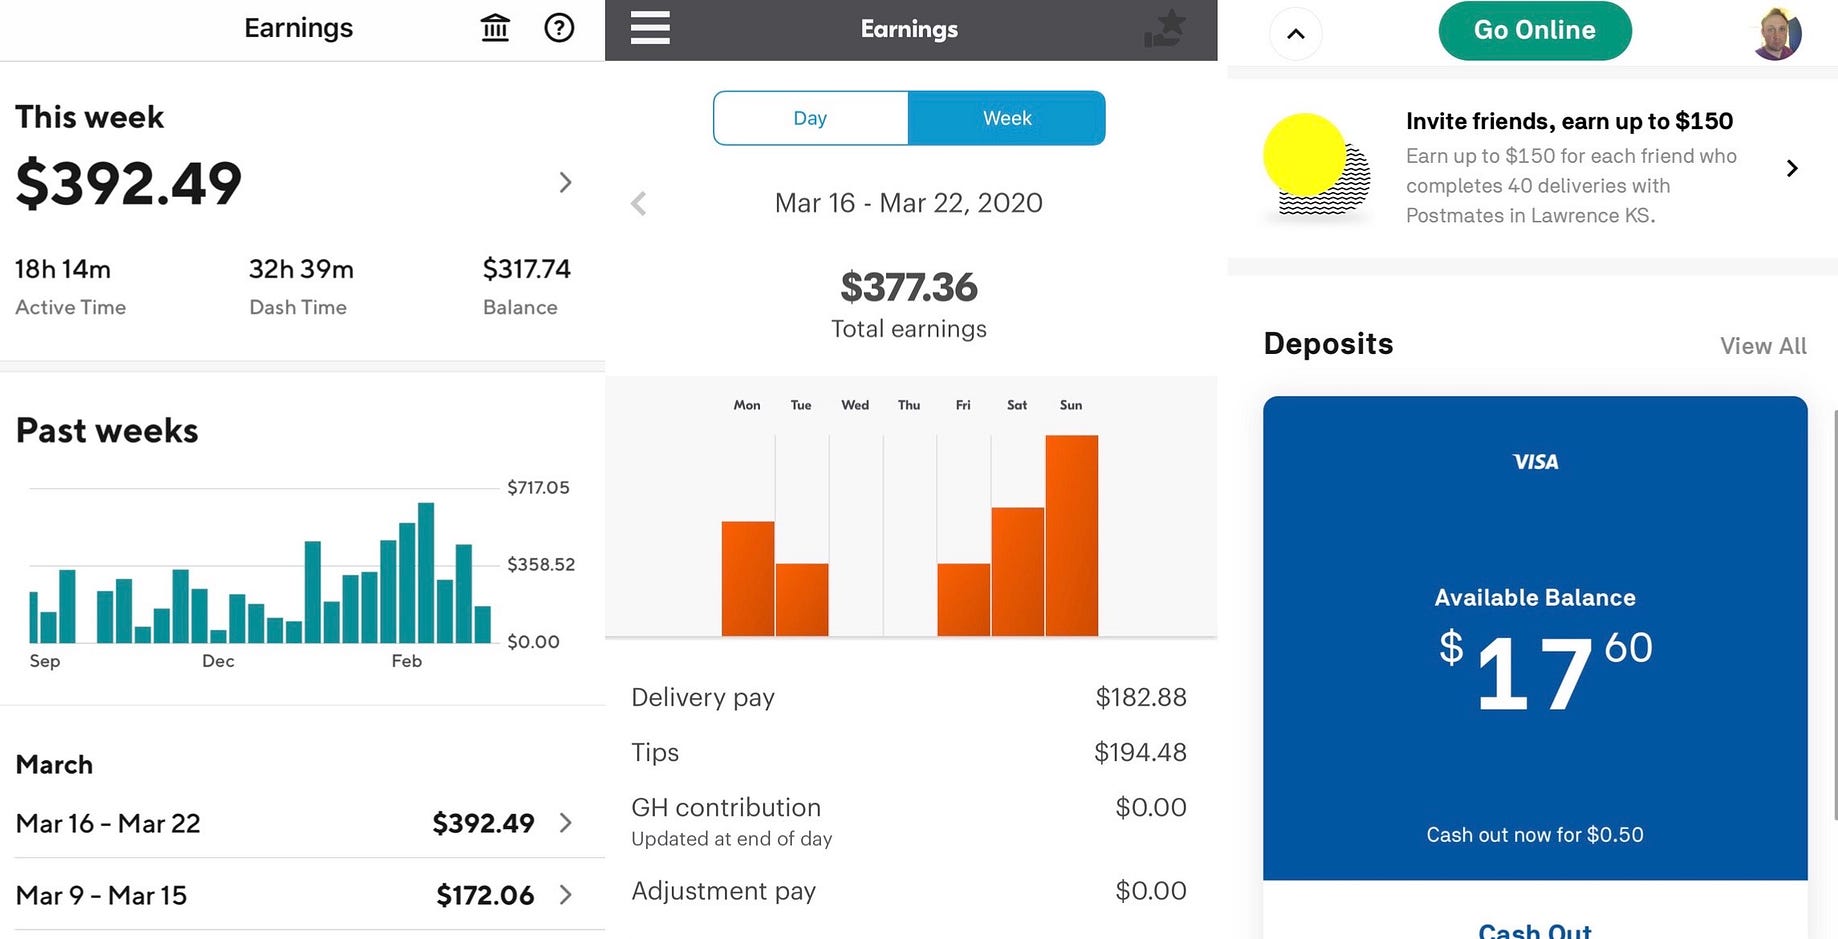Tap the March month heading
The image size is (1838, 939).
(54, 765)
